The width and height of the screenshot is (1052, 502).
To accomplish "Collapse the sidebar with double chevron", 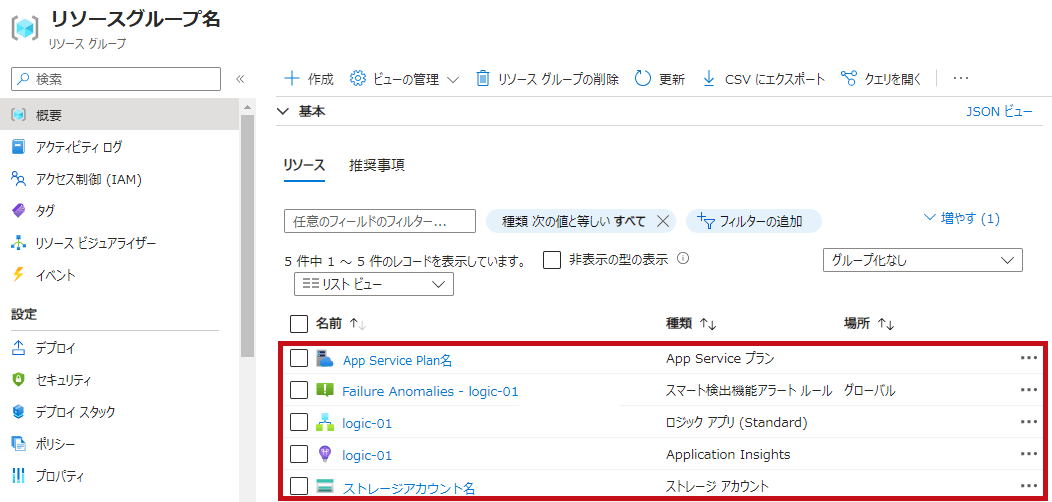I will 240,79.
